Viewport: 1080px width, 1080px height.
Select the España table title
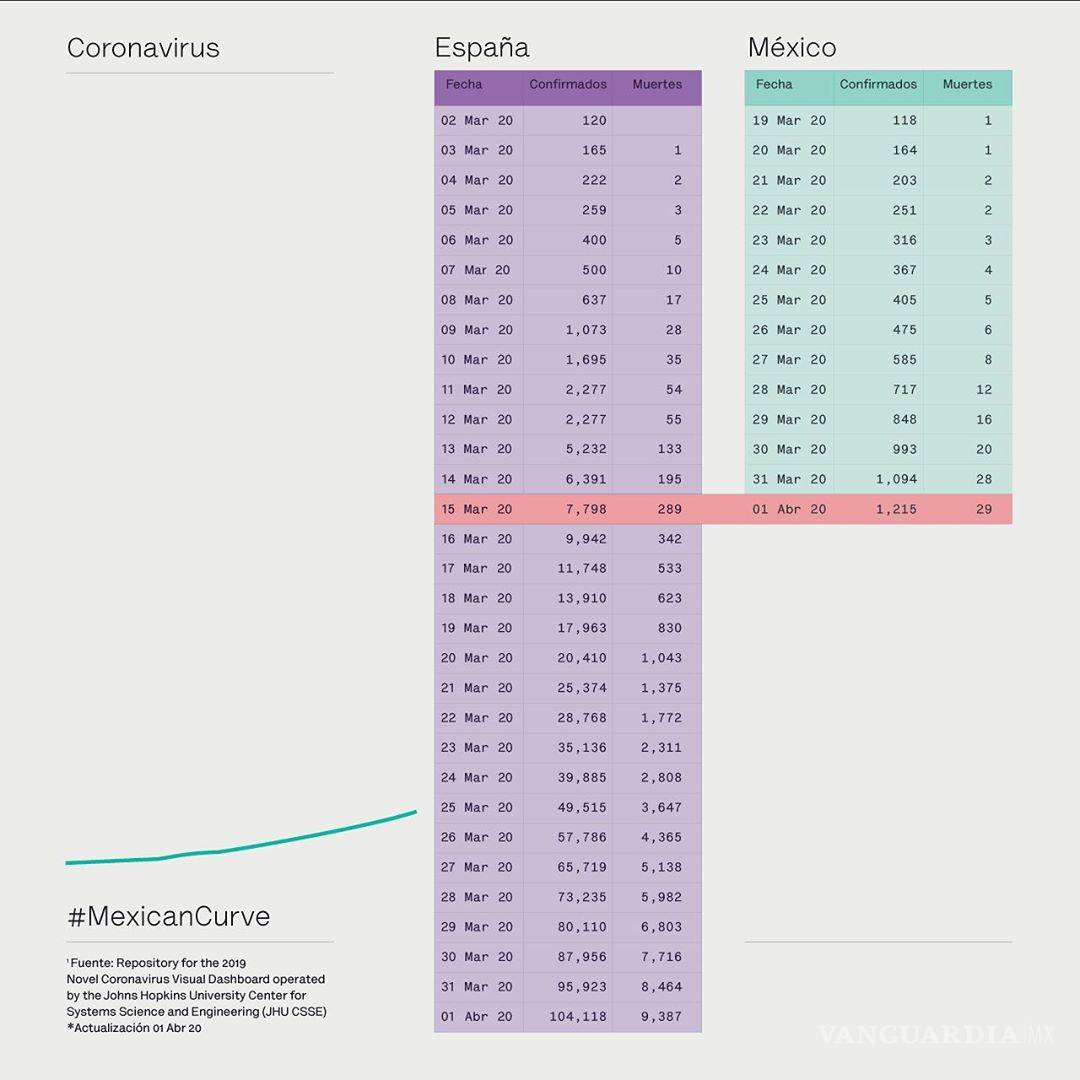point(481,48)
